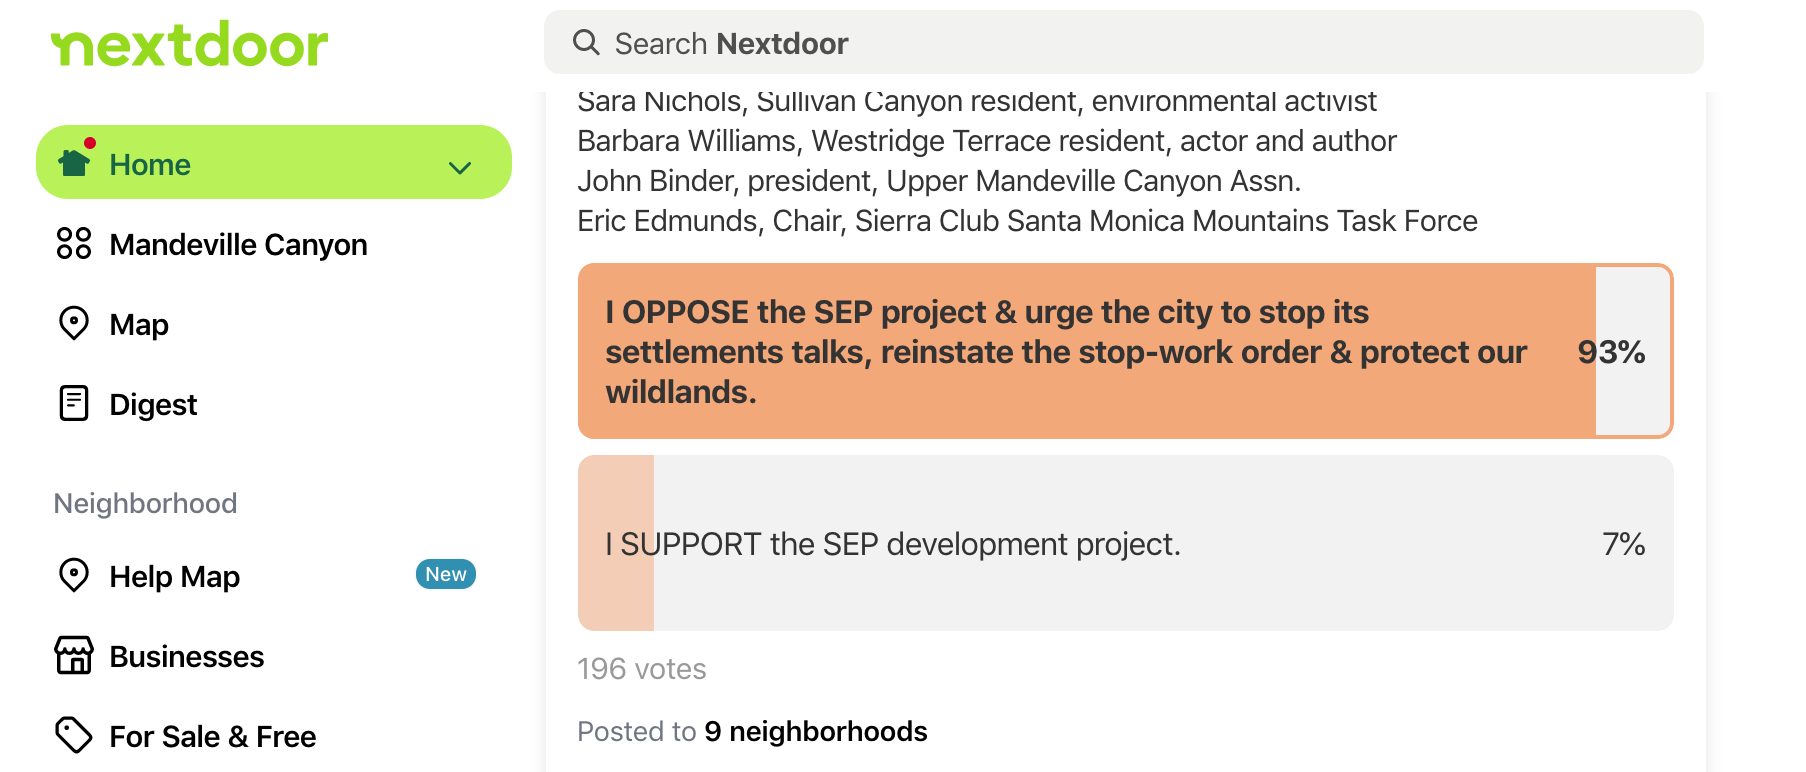Click the Digest document icon
Image resolution: width=1806 pixels, height=772 pixels.
tap(74, 403)
